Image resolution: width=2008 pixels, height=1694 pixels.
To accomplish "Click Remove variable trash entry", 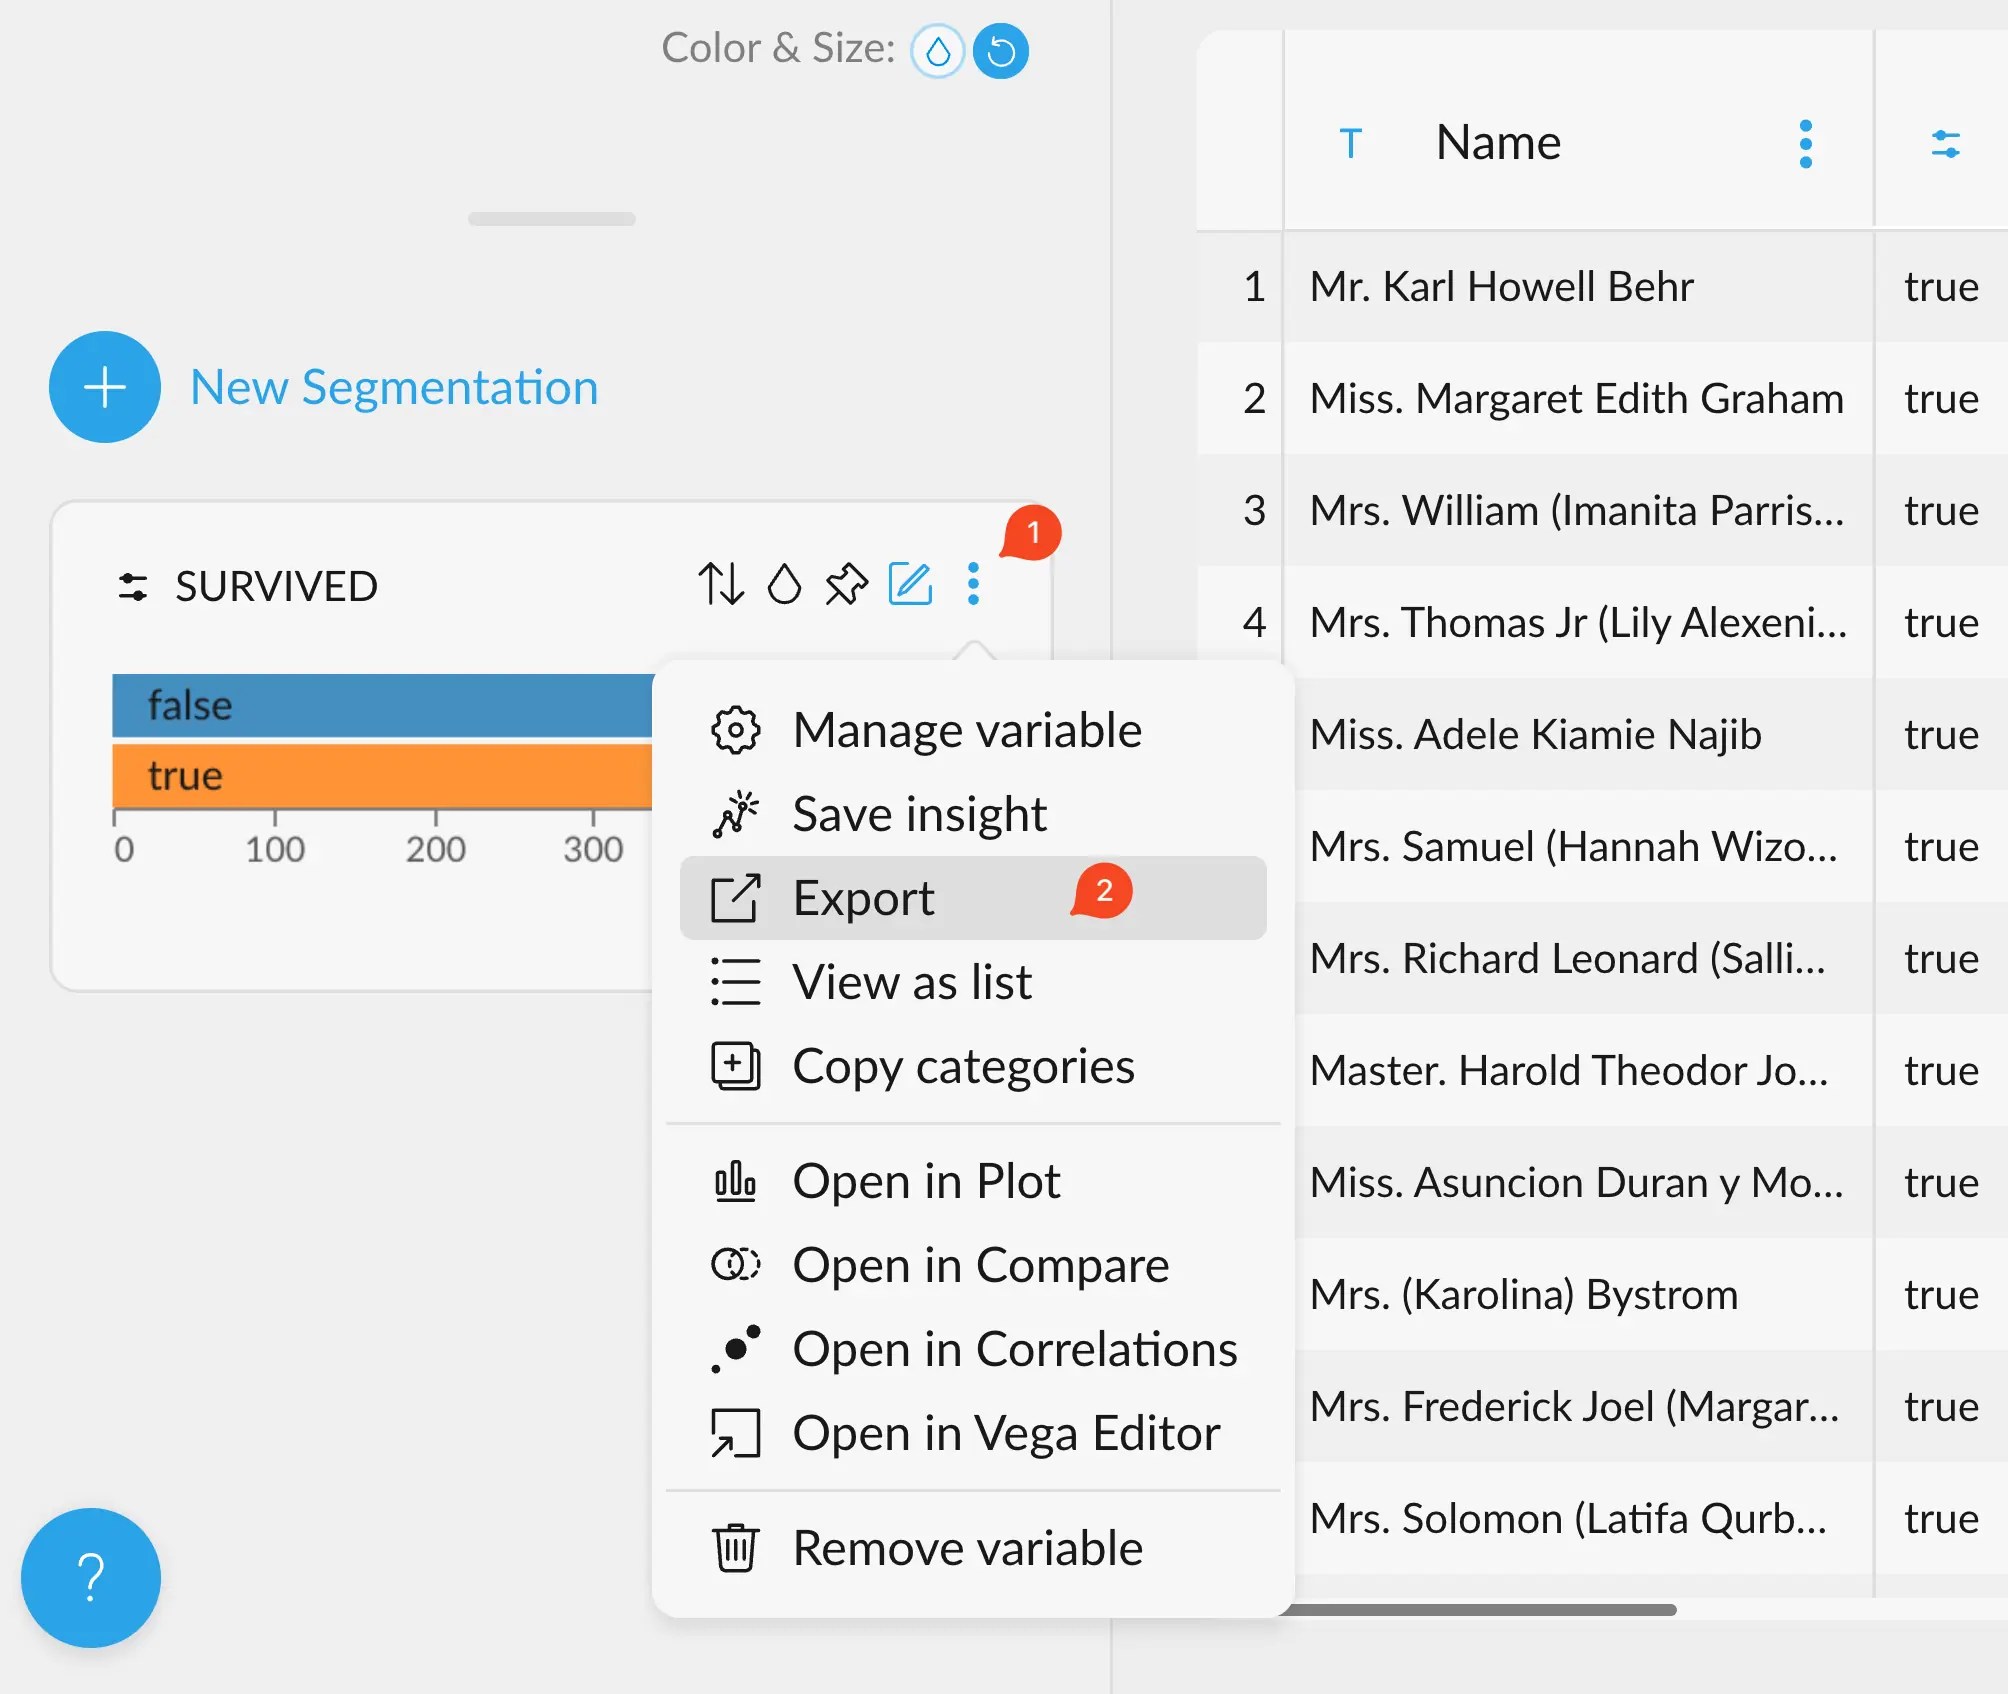I will pos(966,1548).
